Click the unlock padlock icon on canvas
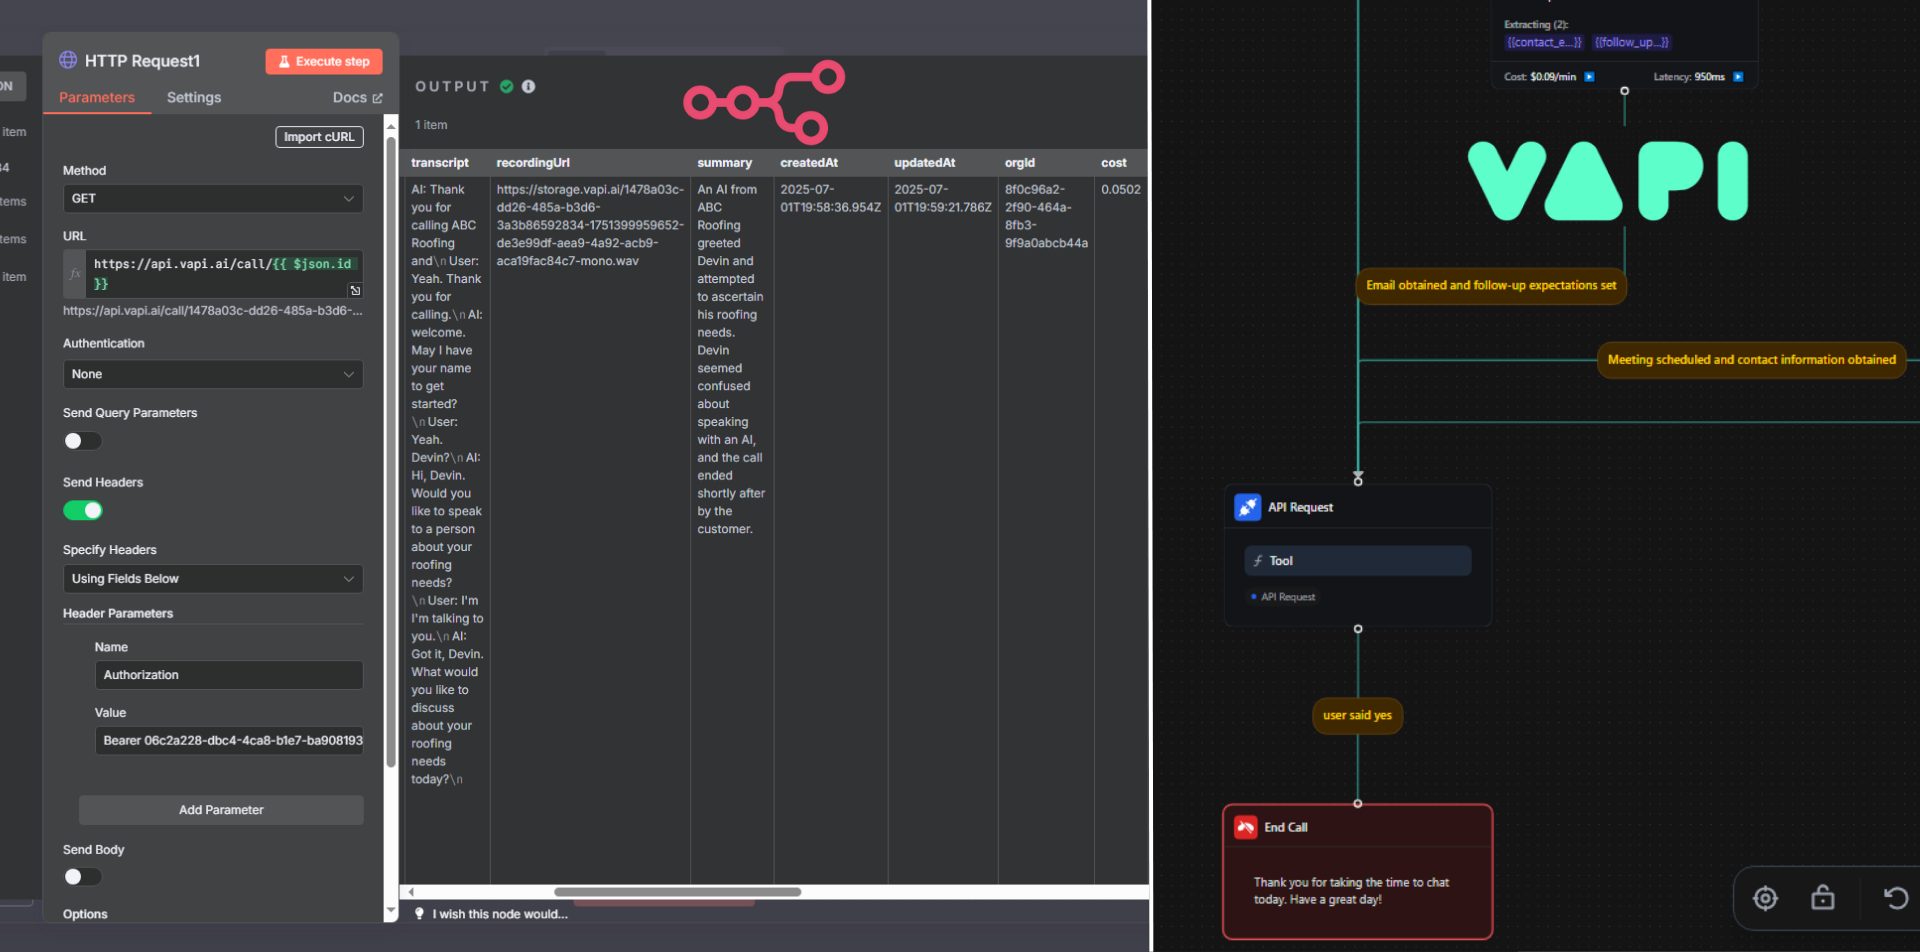The width and height of the screenshot is (1920, 952). [1822, 898]
